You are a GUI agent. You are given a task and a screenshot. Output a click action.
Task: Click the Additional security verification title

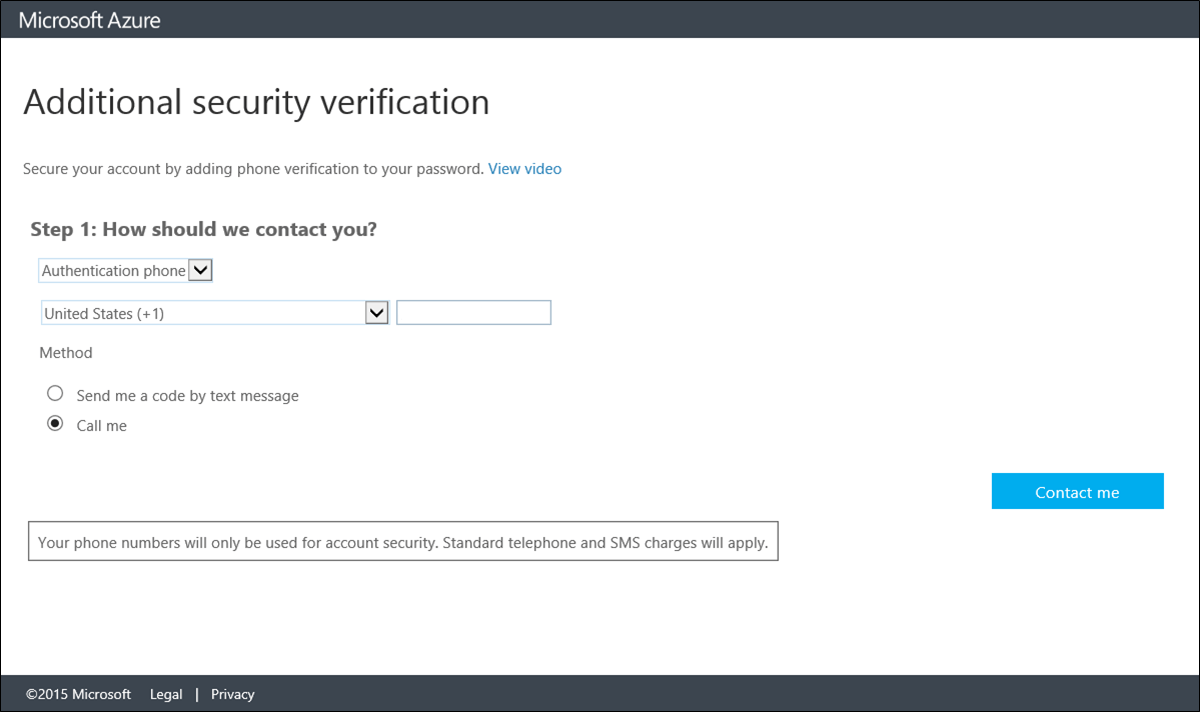[256, 101]
